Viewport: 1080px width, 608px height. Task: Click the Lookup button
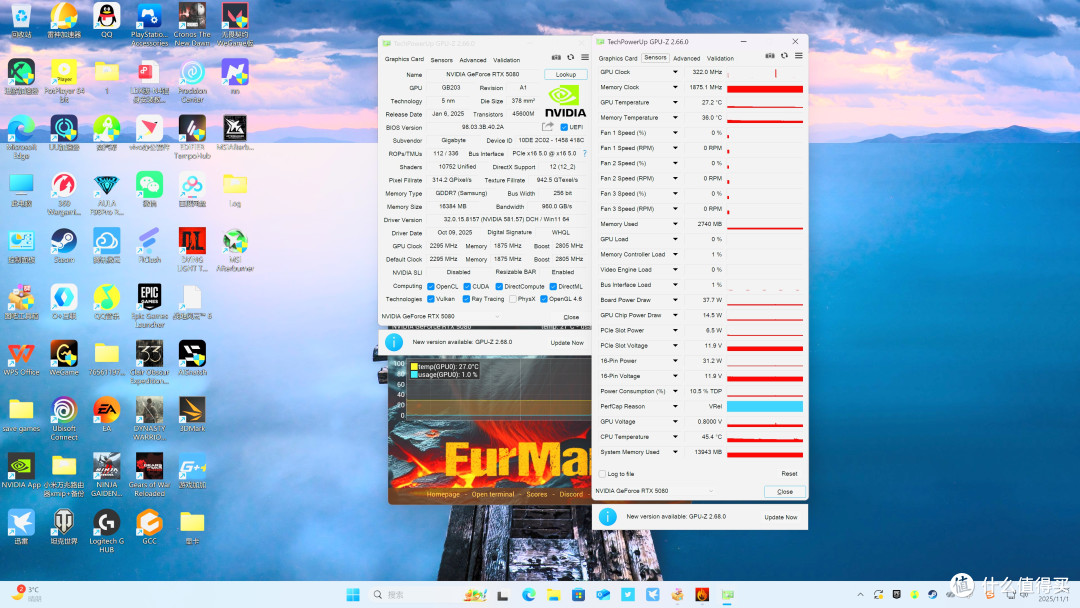[x=565, y=74]
